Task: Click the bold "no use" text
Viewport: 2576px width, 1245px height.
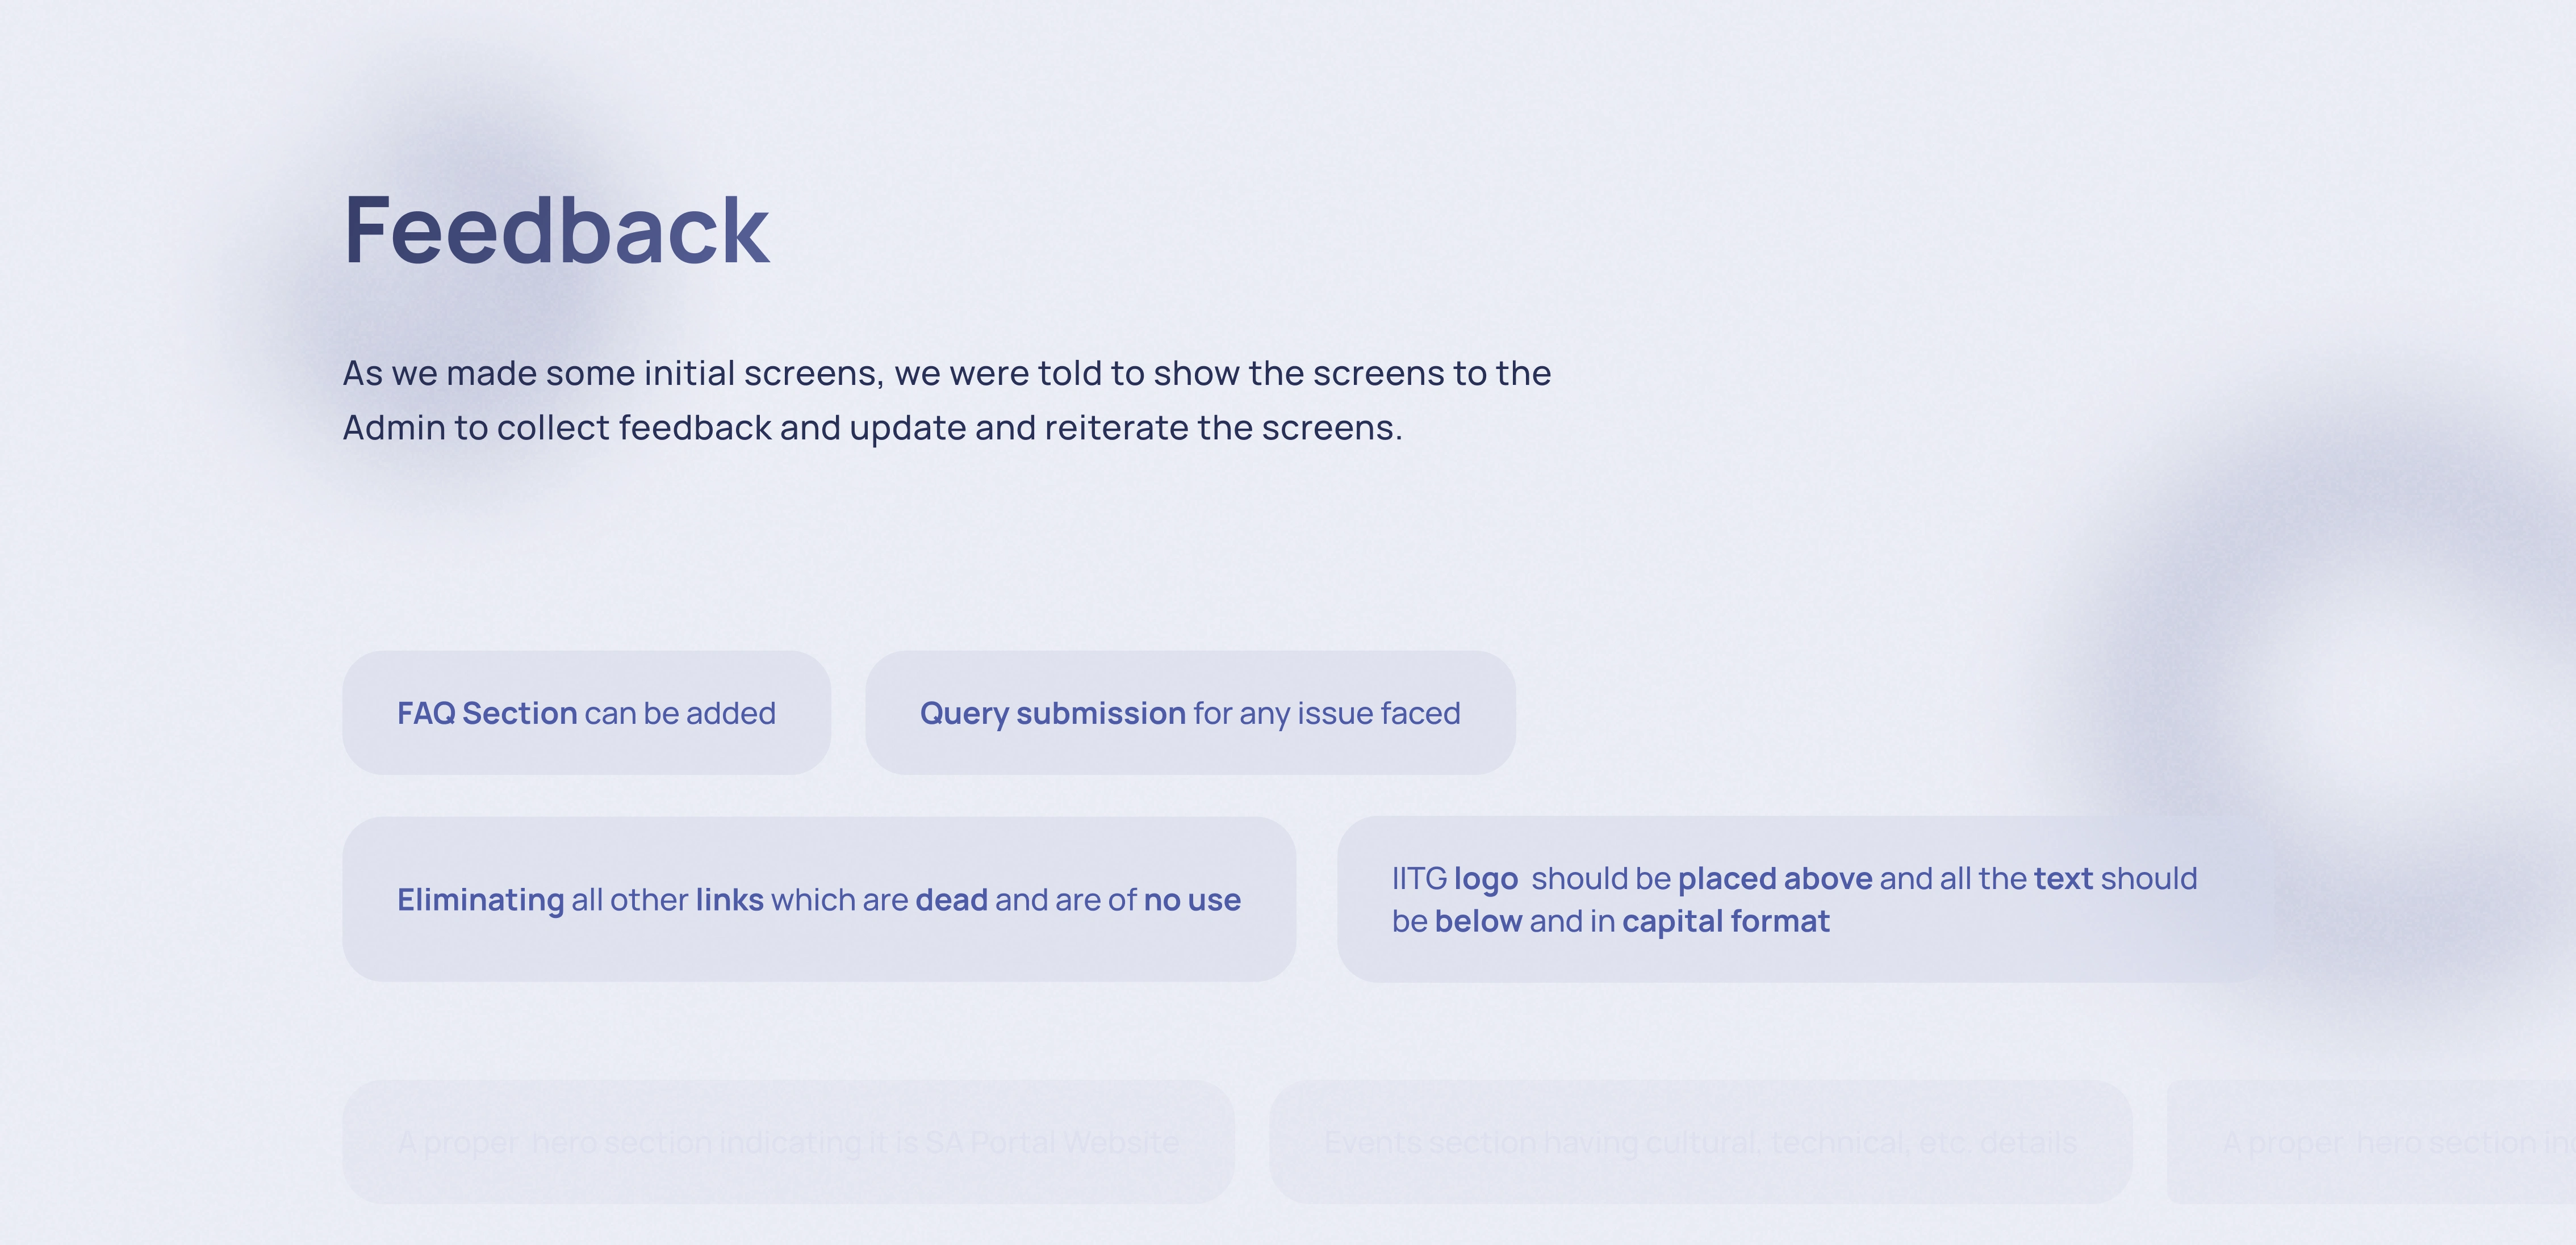Action: click(1192, 900)
